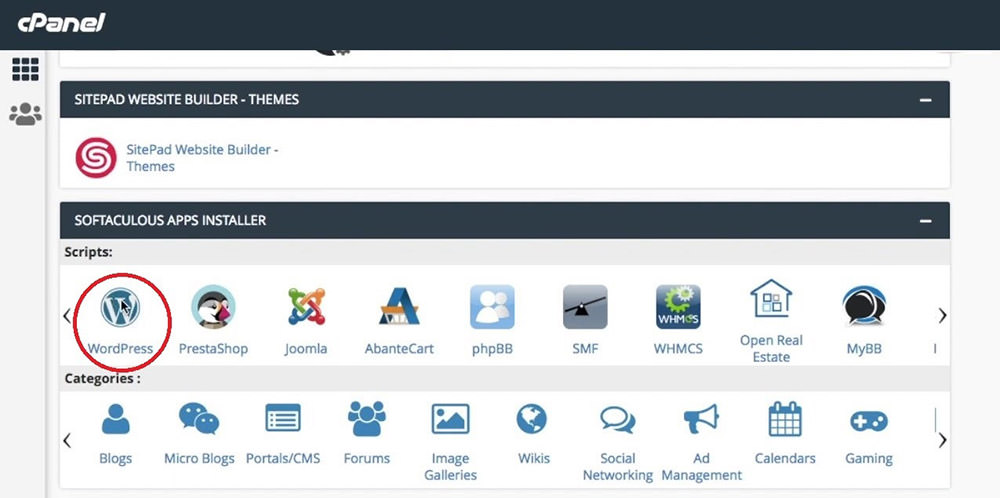Show previous scripts with left arrow
The width and height of the screenshot is (1000, 498).
point(67,315)
